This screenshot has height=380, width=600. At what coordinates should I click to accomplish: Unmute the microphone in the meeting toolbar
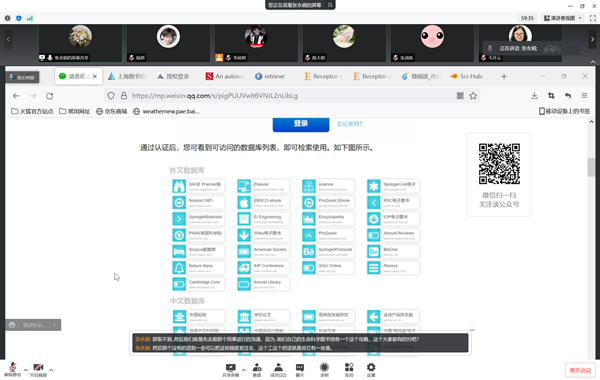click(13, 369)
